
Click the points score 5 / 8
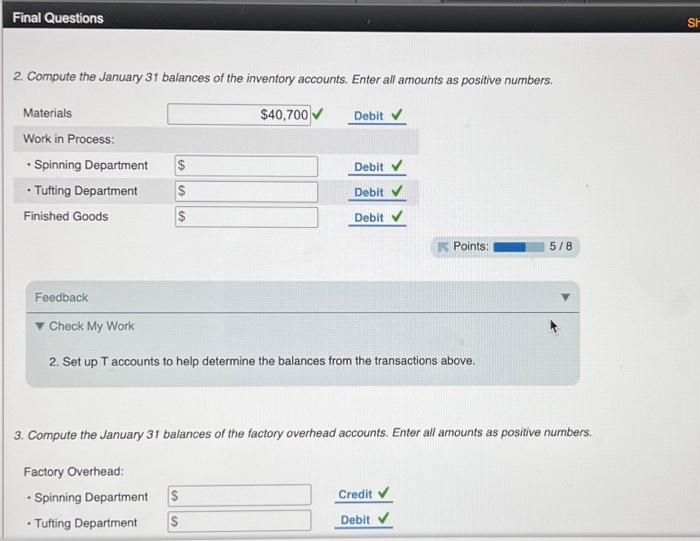click(x=561, y=246)
